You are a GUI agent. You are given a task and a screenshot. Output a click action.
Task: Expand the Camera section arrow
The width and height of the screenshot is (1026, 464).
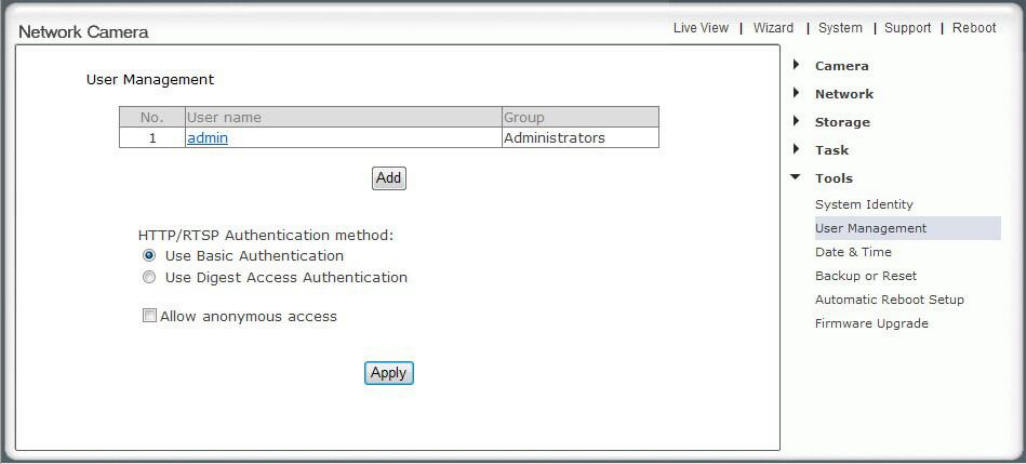tap(796, 65)
